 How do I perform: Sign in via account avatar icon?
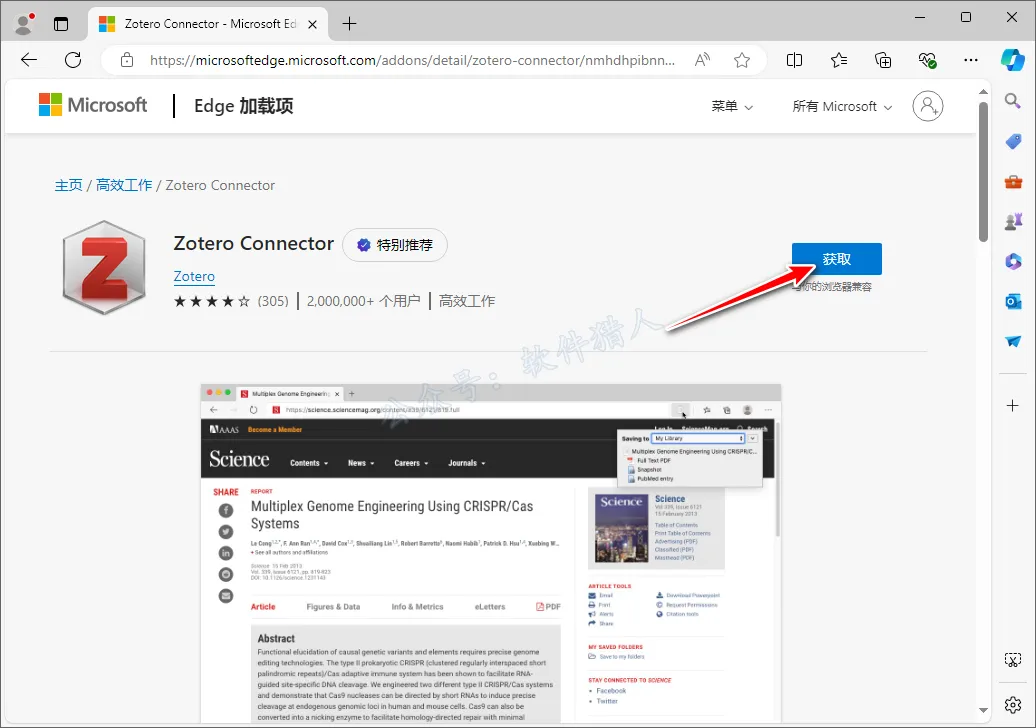(x=928, y=106)
